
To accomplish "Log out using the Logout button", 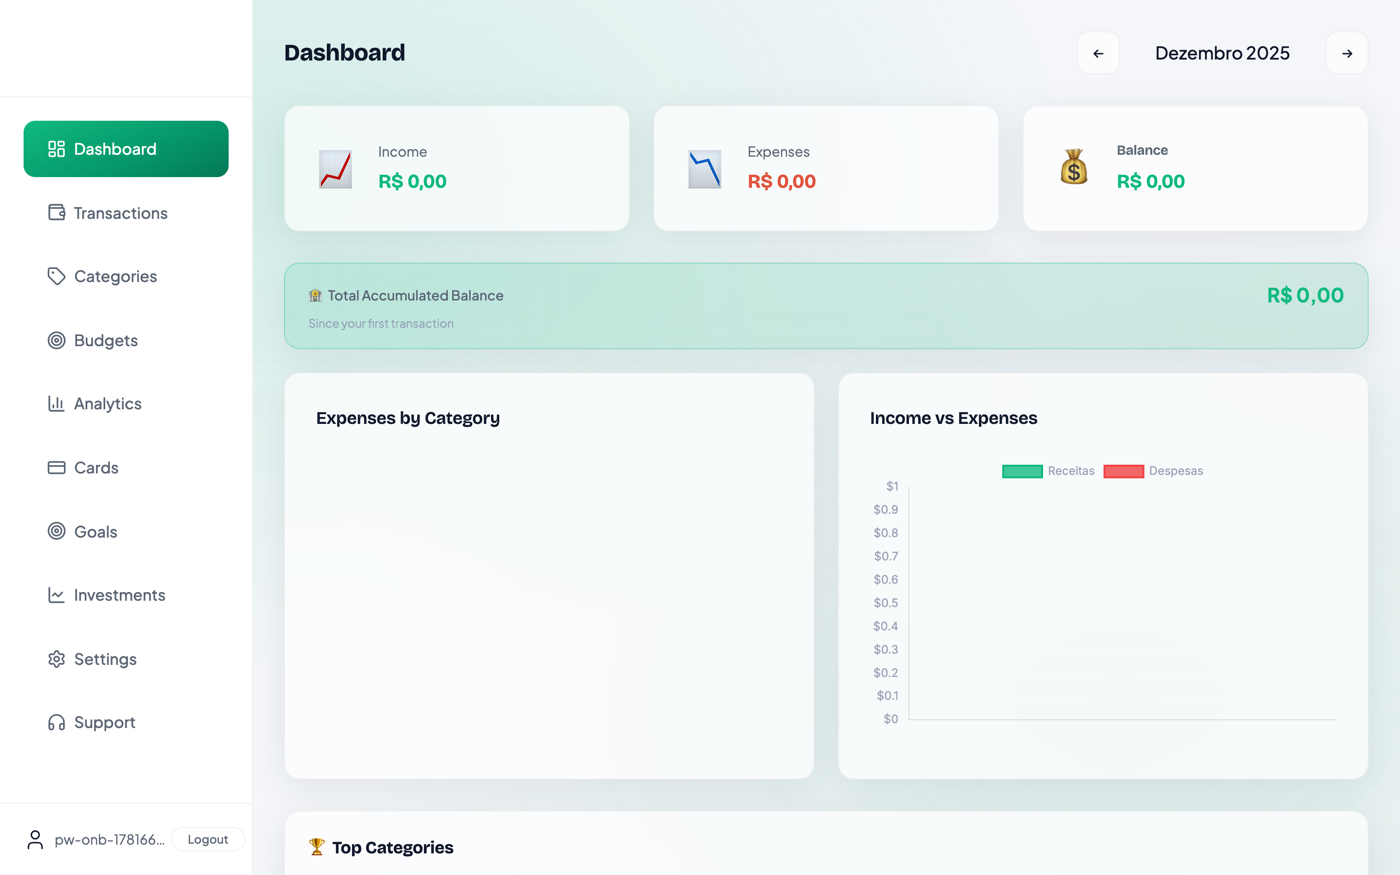I will pos(208,839).
